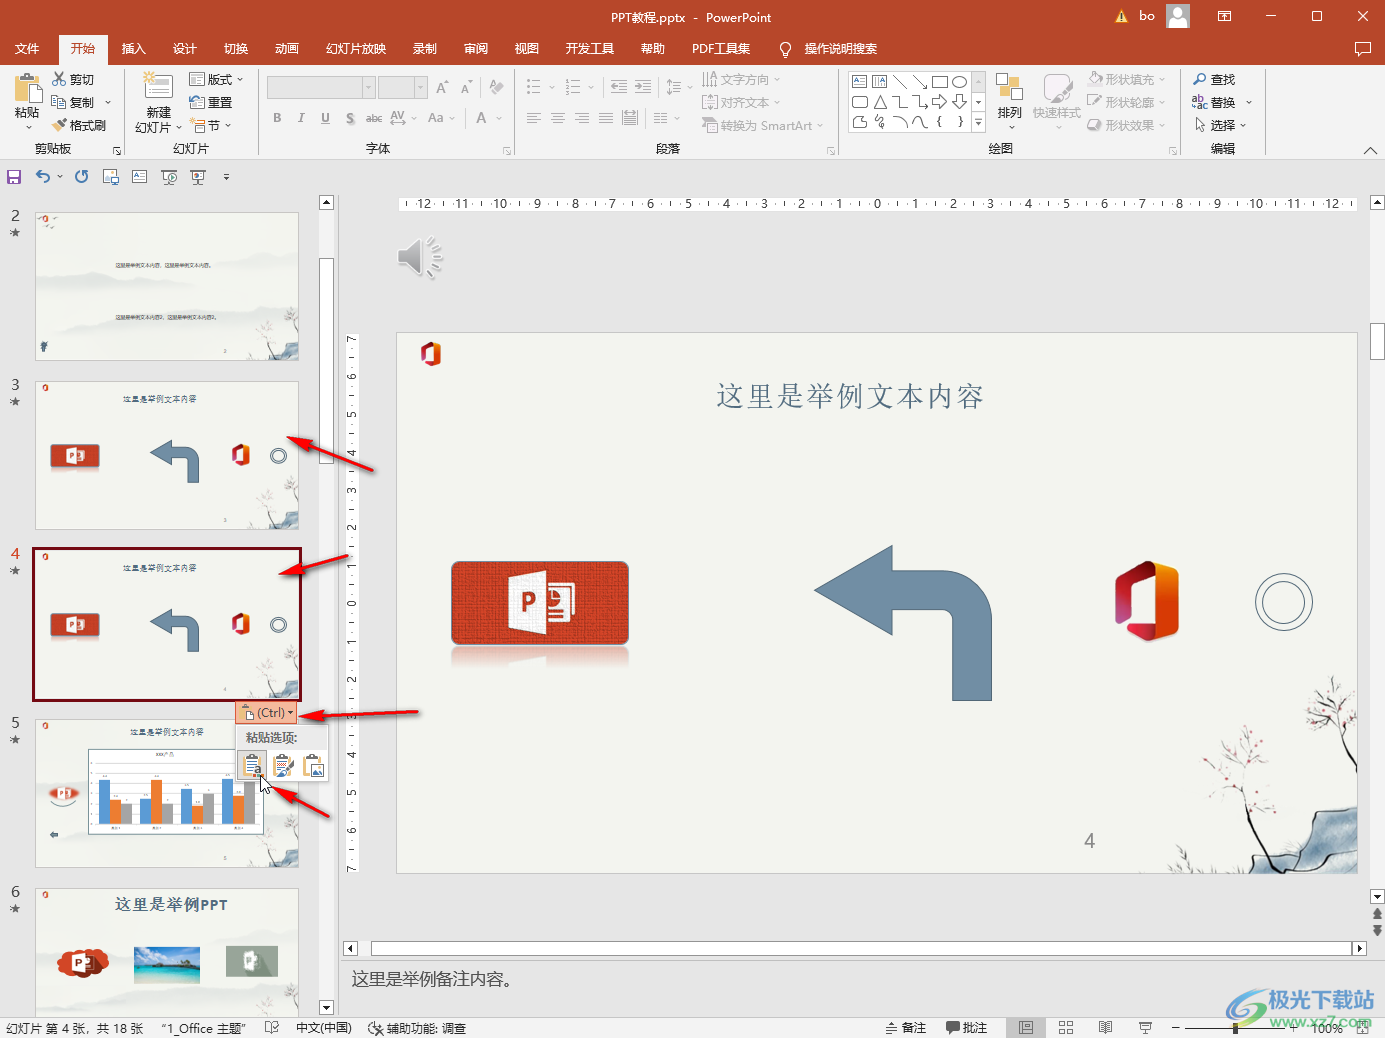
Task: Open the Slide Show (幻灯片放映) tab
Action: pyautogui.click(x=356, y=48)
